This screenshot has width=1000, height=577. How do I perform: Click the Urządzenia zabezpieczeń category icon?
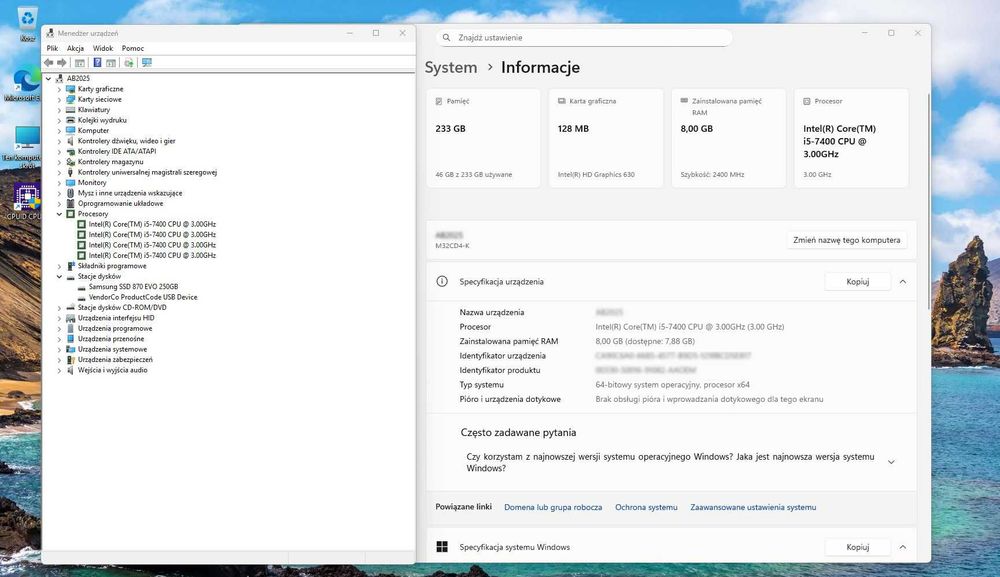(71, 360)
